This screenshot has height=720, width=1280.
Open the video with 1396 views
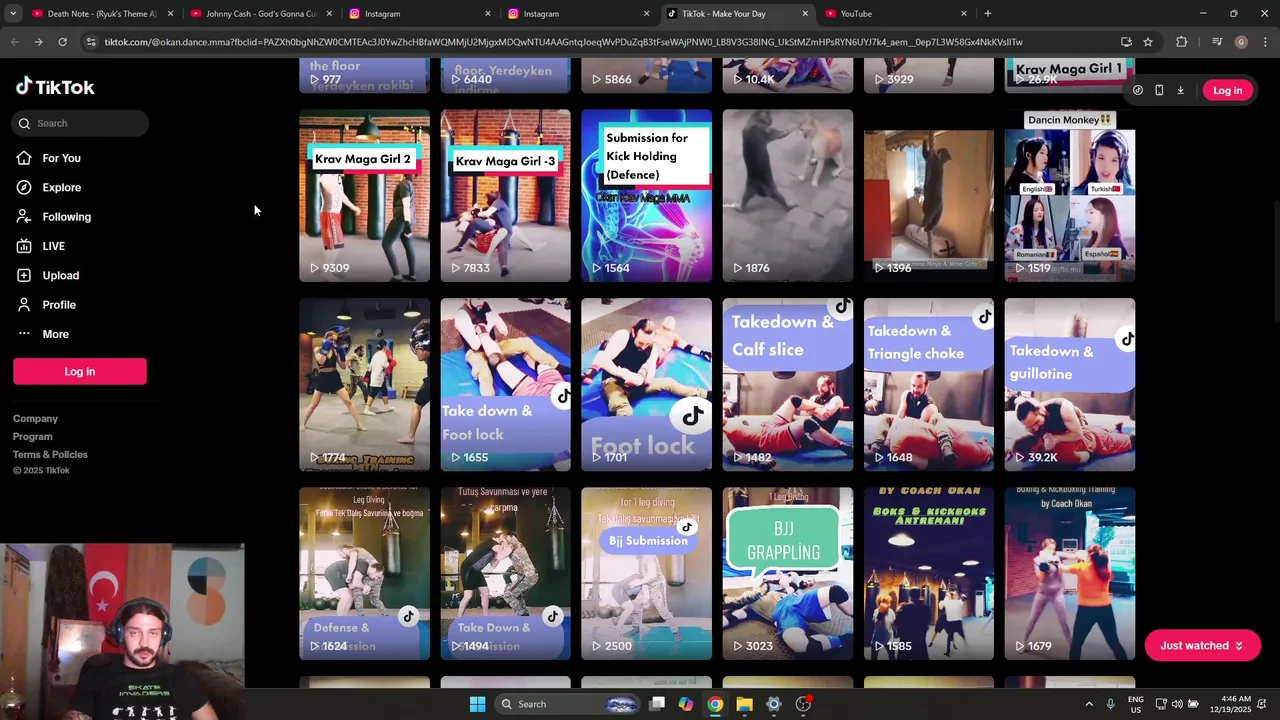[928, 196]
